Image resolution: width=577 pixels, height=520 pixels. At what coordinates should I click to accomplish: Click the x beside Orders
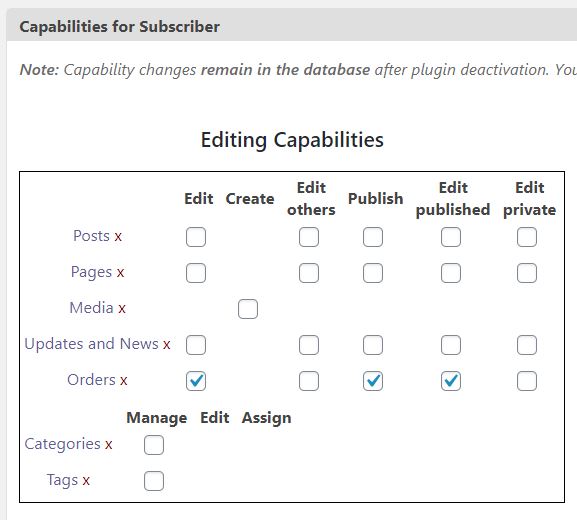124,381
